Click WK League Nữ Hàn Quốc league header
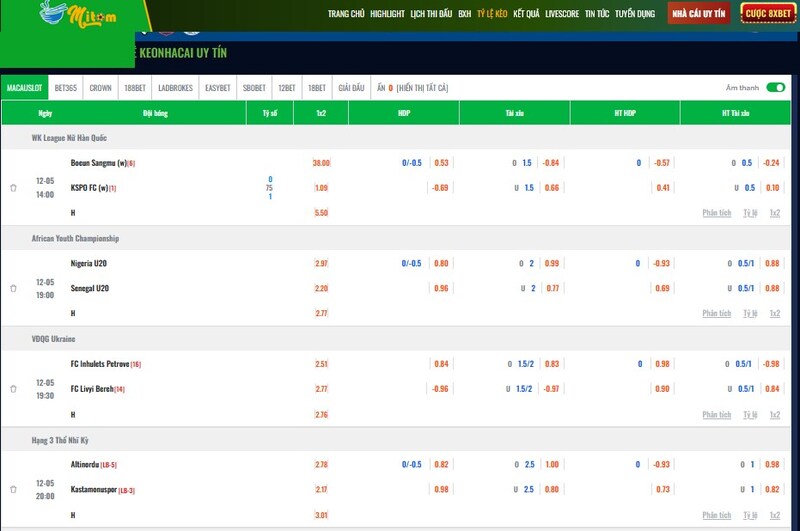This screenshot has width=800, height=531. (x=69, y=138)
